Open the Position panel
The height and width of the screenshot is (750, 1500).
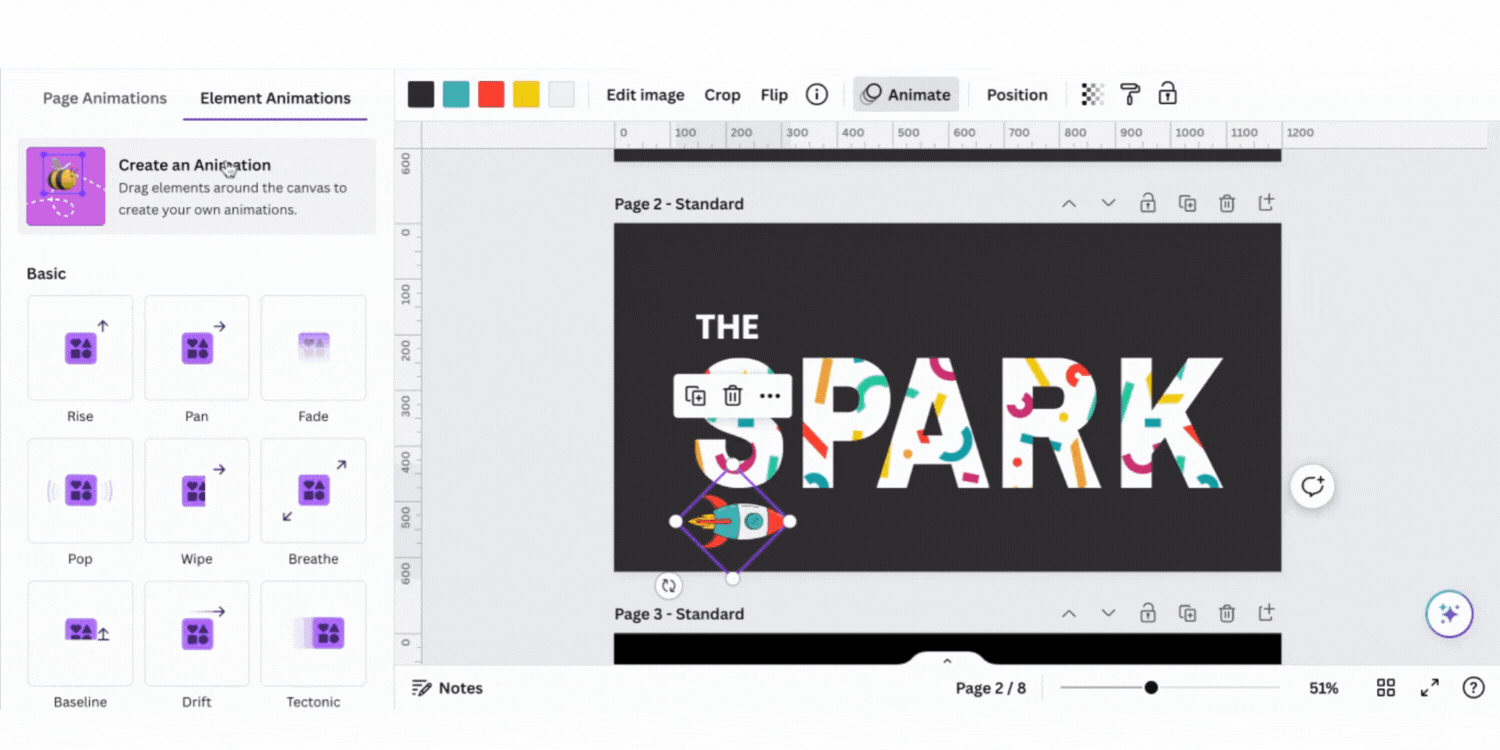click(1017, 95)
